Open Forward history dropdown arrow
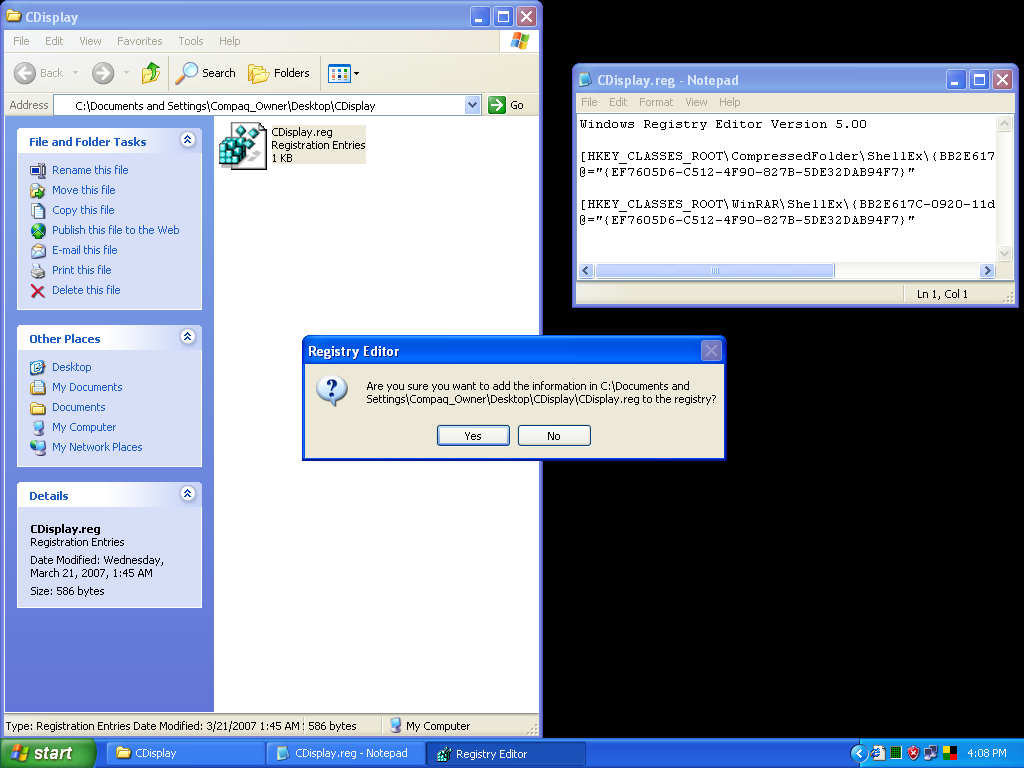This screenshot has width=1024, height=768. pos(126,73)
